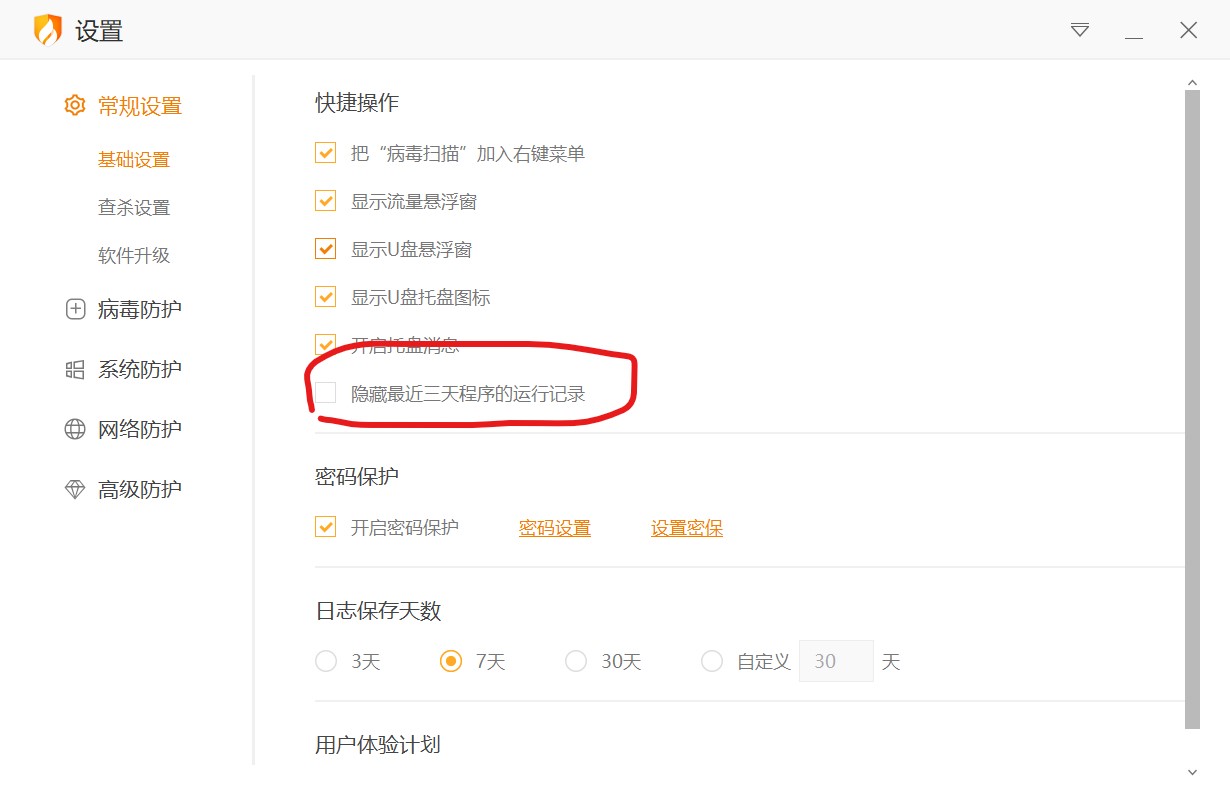Click the 密码设置 link
Viewport: 1230px width, 810px height.
554,528
